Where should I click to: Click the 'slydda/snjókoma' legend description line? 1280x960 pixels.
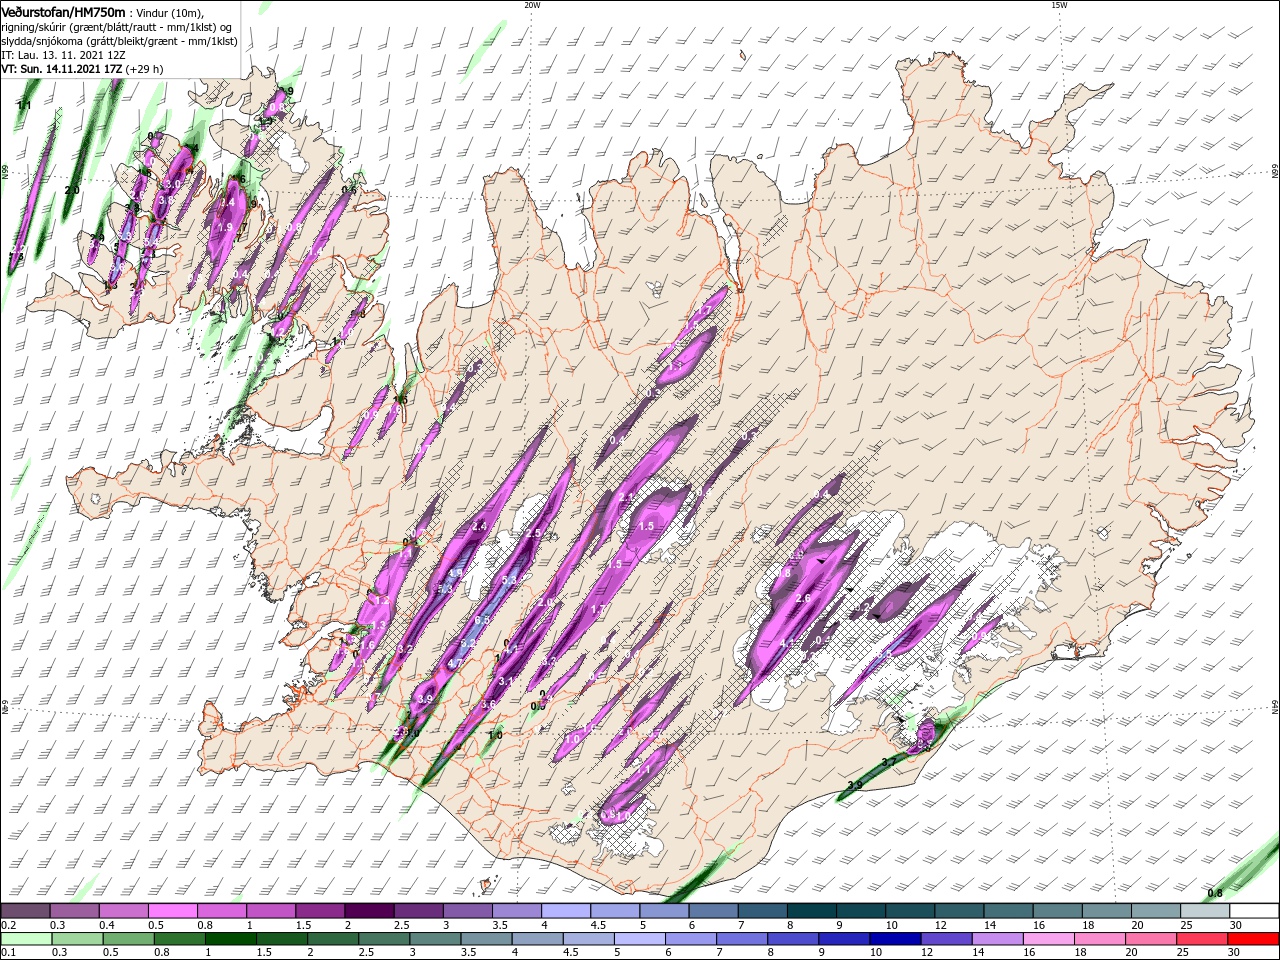pyautogui.click(x=118, y=41)
